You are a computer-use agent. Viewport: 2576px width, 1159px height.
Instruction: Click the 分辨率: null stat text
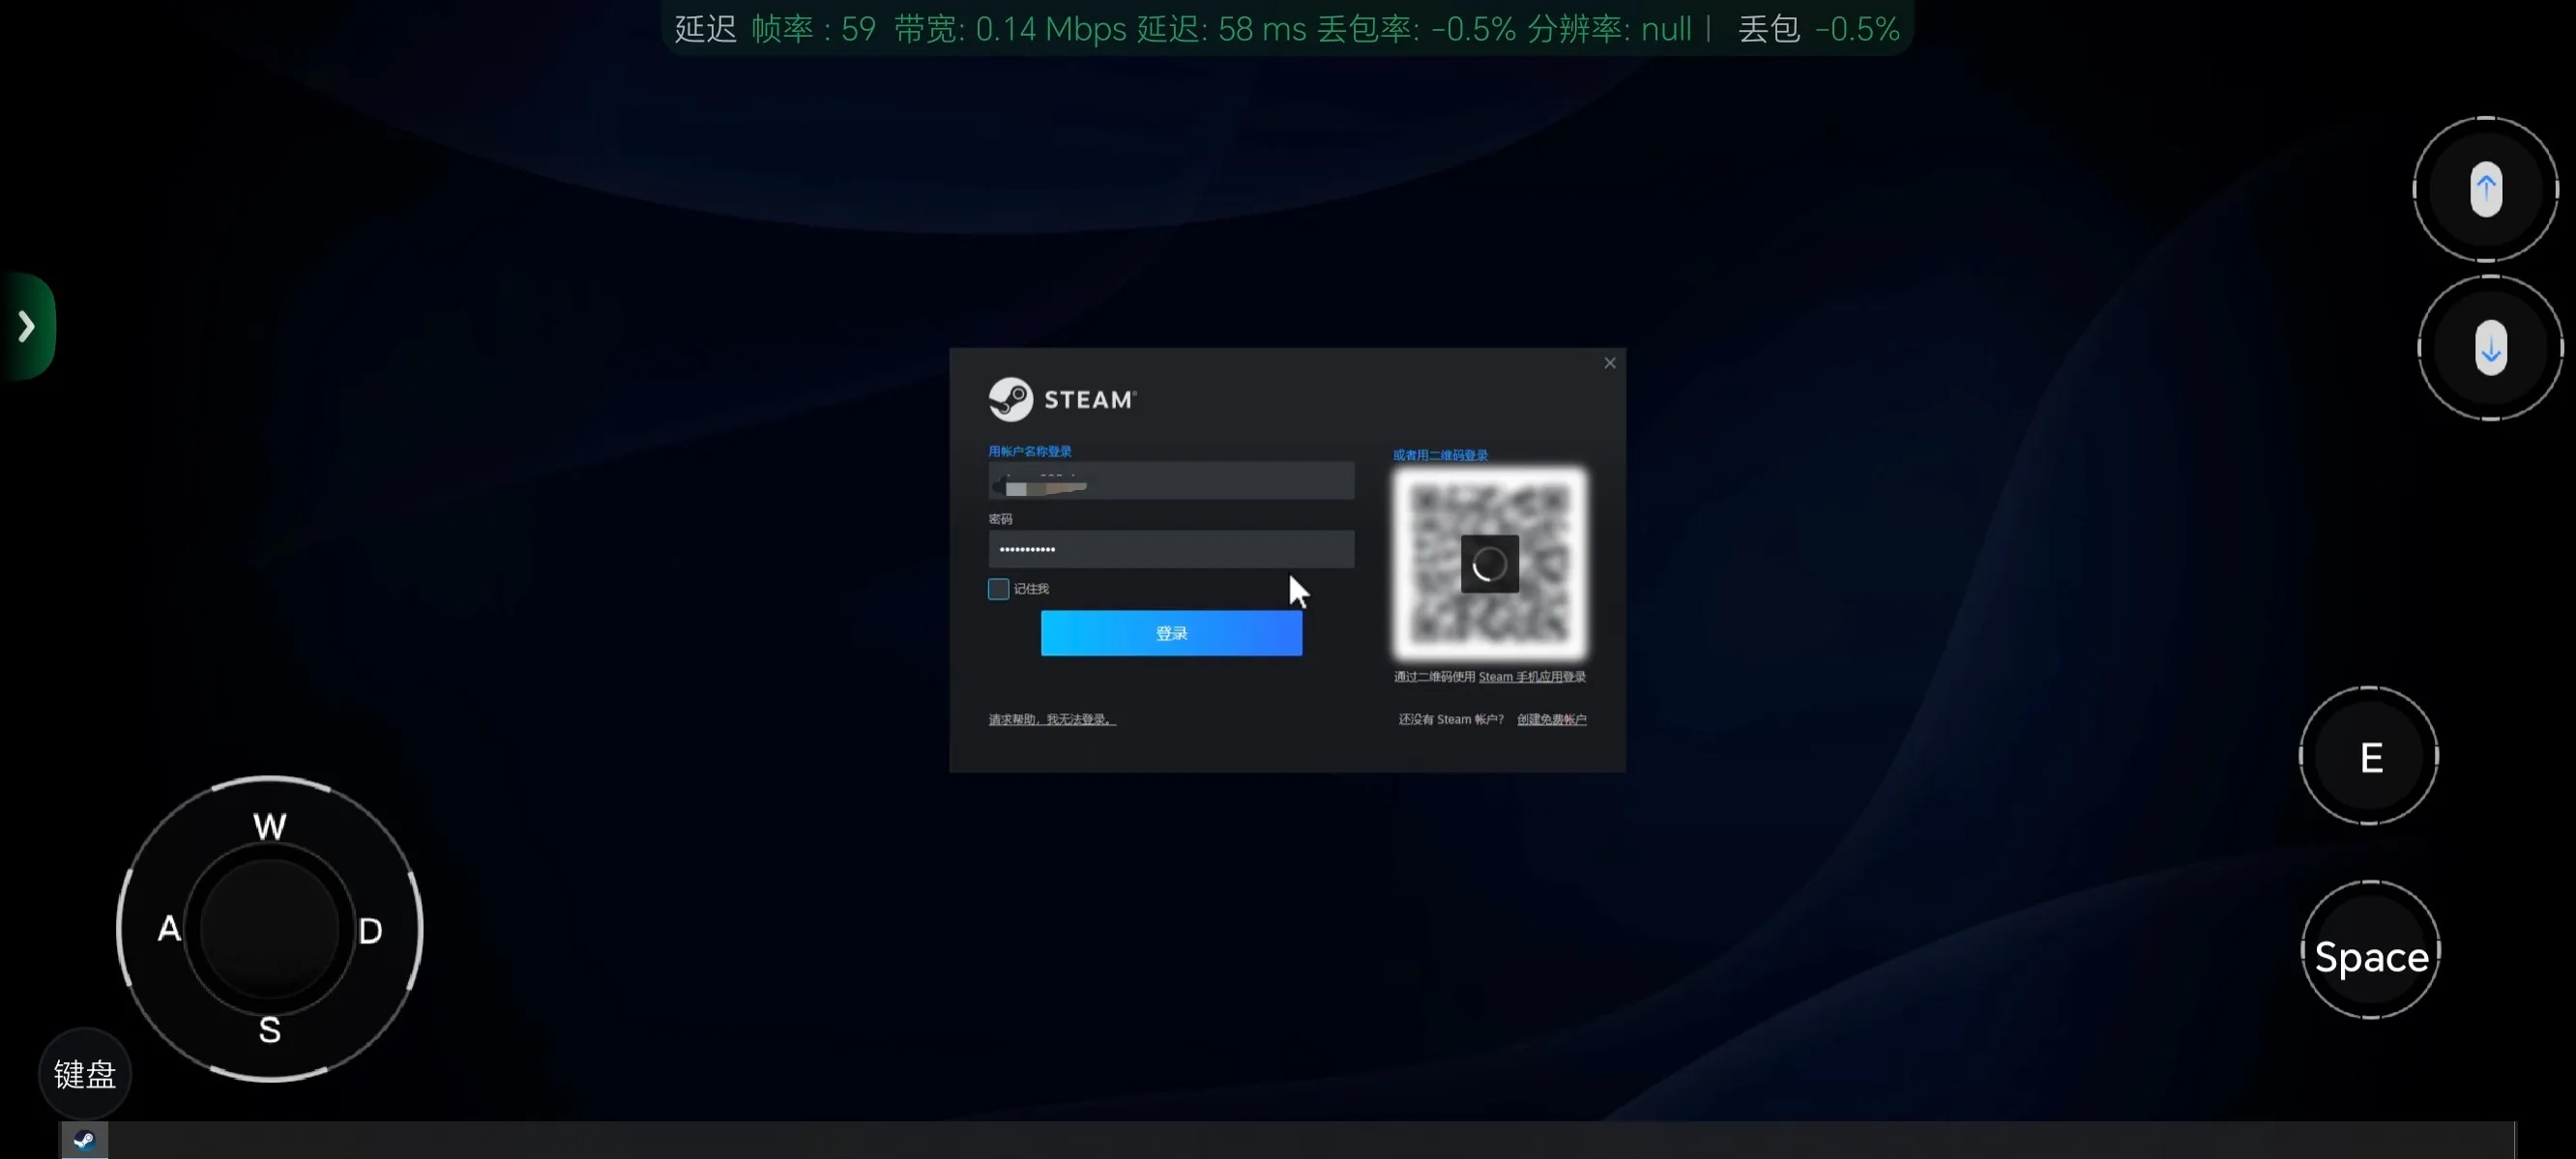[1609, 29]
